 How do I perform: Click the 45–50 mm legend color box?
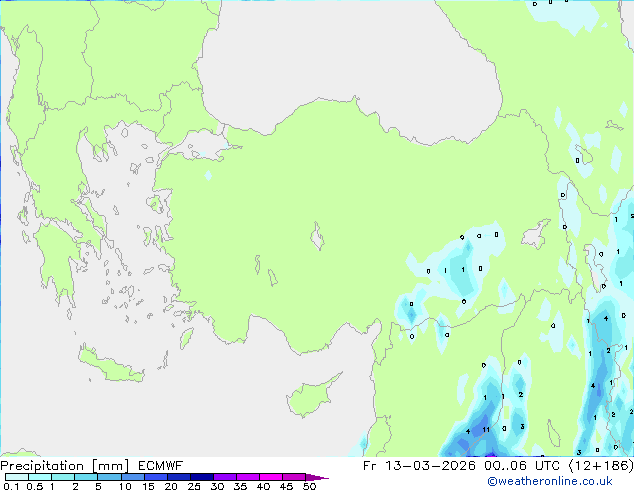point(294,477)
